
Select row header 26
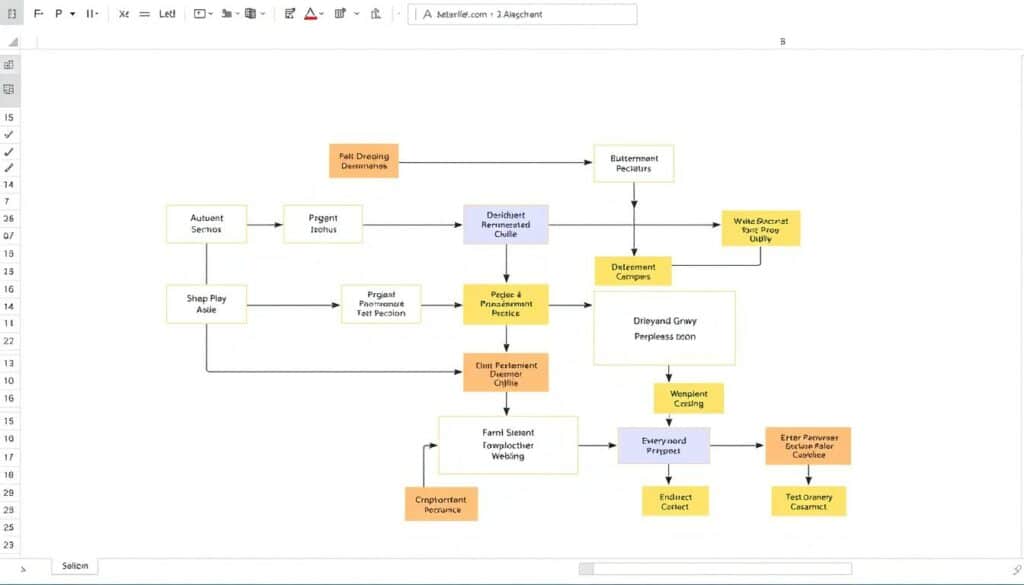(8, 219)
